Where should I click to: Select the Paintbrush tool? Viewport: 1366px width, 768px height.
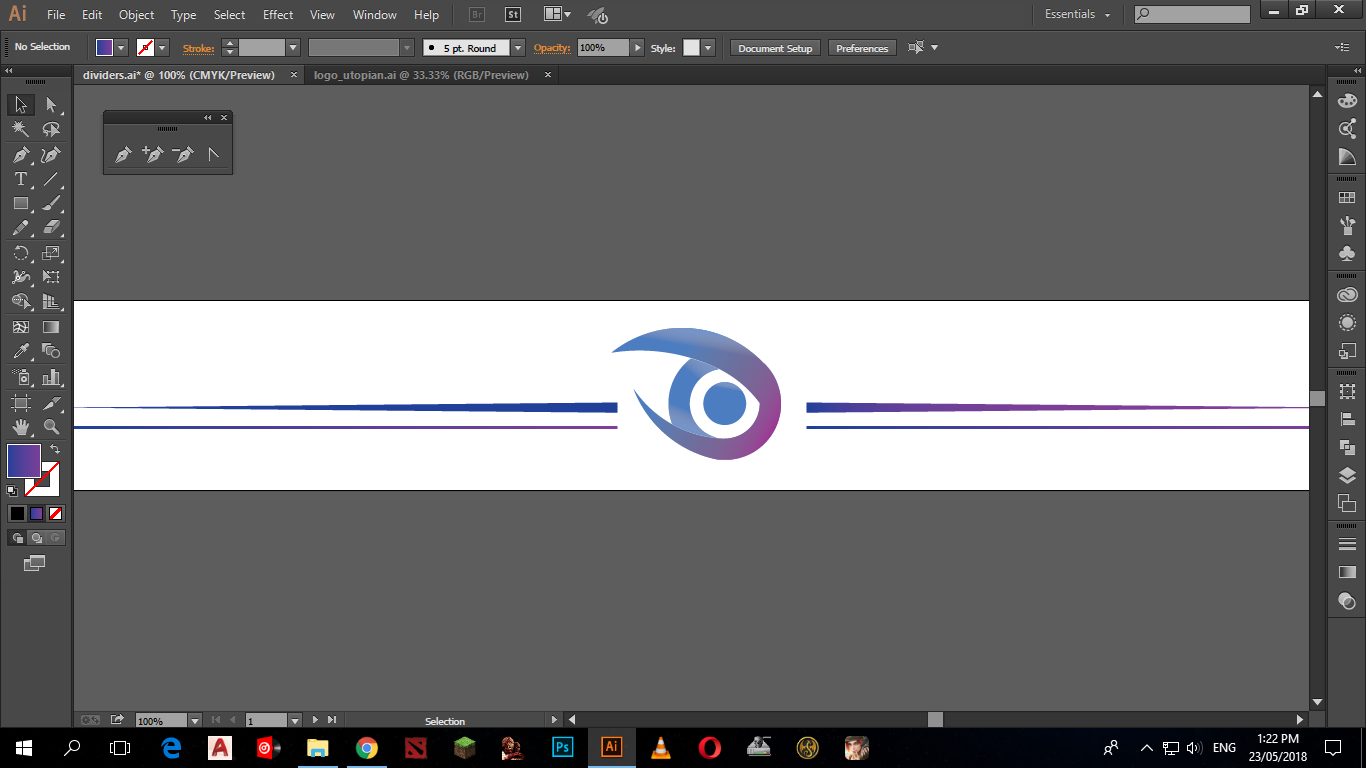coord(51,203)
